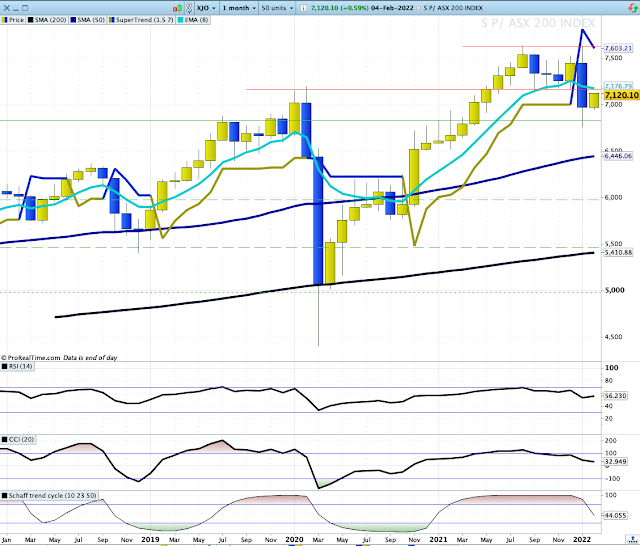Click the 7,603.21 SuperTrend value label
Viewport: 640px width, 546px height.
[x=618, y=48]
